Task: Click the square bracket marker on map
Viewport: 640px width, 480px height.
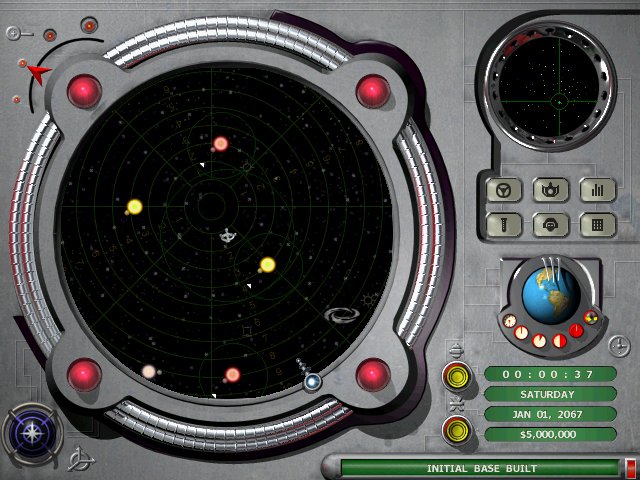Action: (247, 330)
